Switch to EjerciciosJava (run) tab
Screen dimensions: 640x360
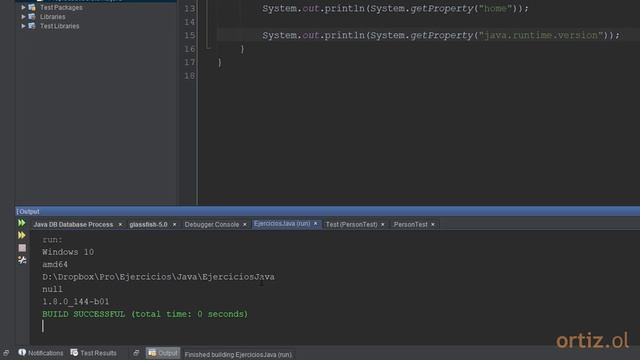coord(282,224)
